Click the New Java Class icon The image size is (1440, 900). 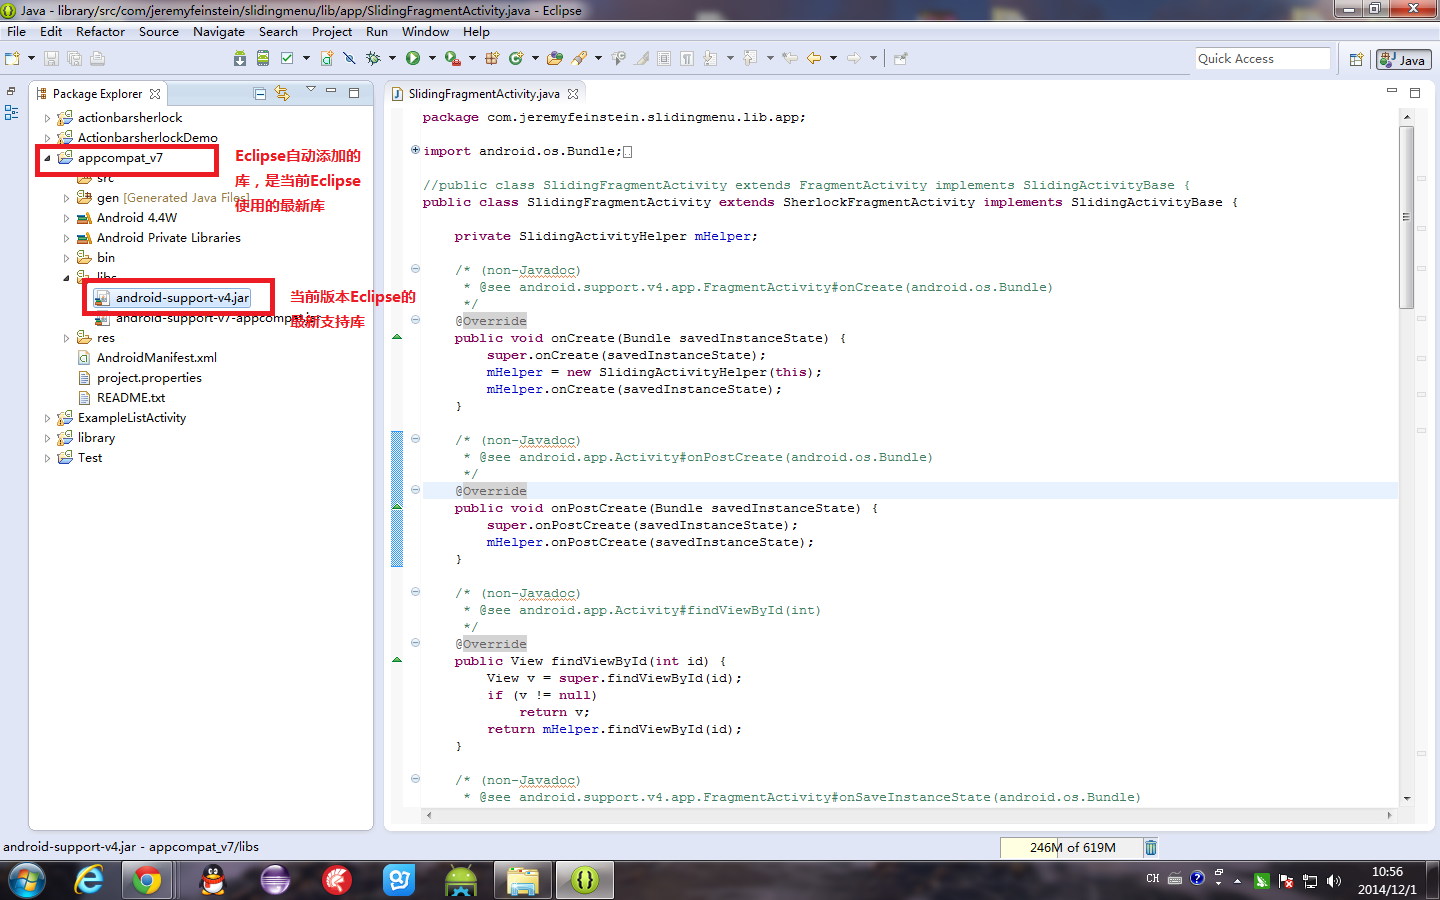pyautogui.click(x=516, y=59)
